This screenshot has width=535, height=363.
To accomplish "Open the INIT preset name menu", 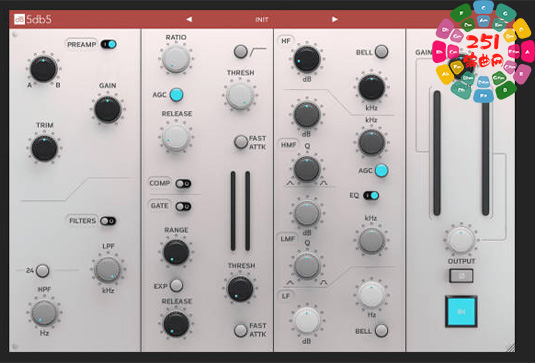I will 262,19.
